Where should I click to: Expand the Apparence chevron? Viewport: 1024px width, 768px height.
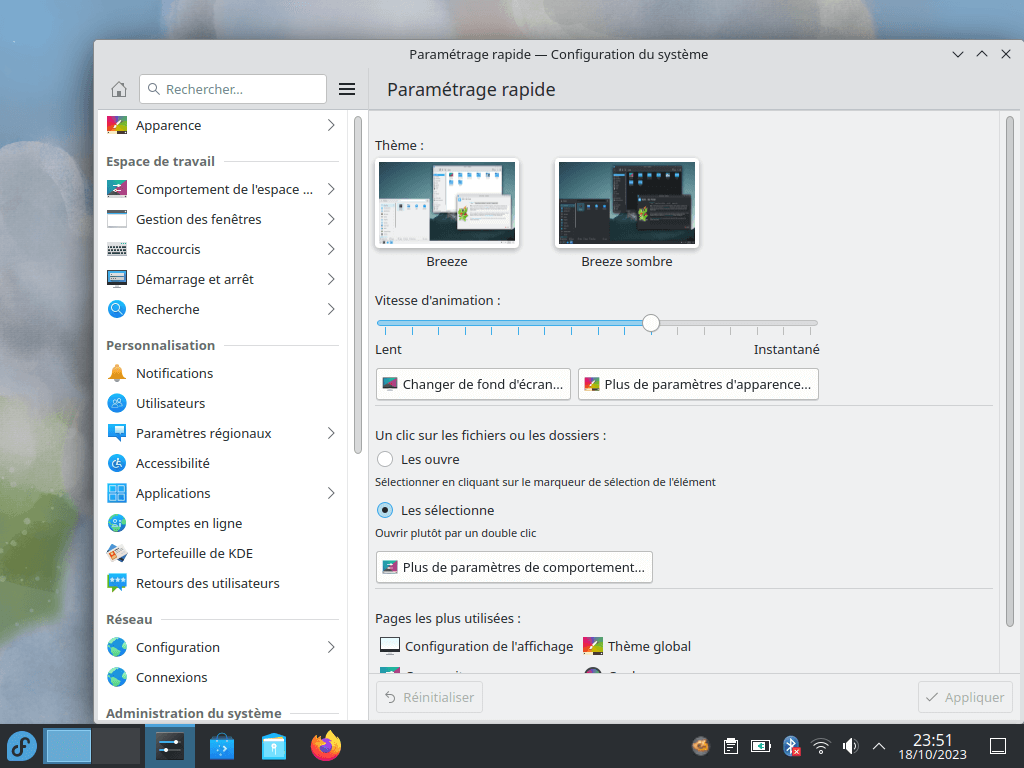[331, 125]
